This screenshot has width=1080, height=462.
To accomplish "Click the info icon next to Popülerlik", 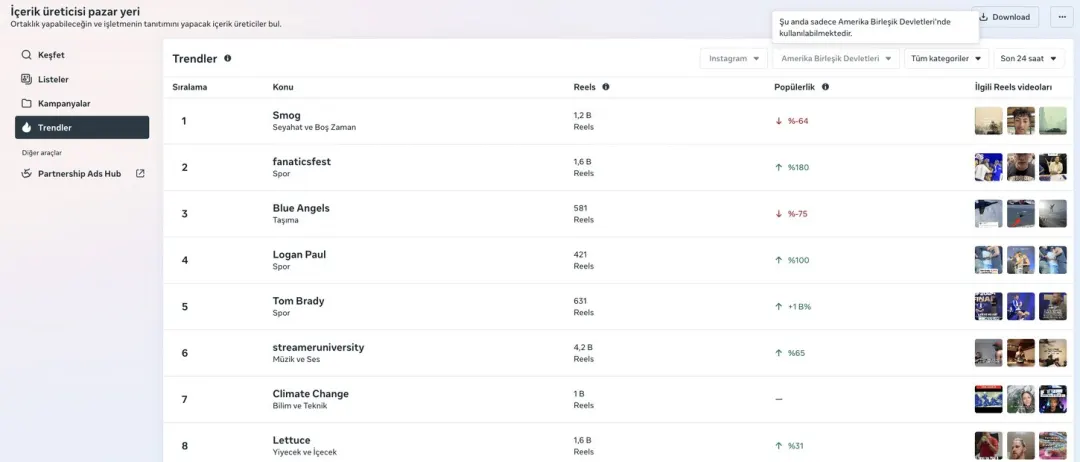I will coord(825,87).
